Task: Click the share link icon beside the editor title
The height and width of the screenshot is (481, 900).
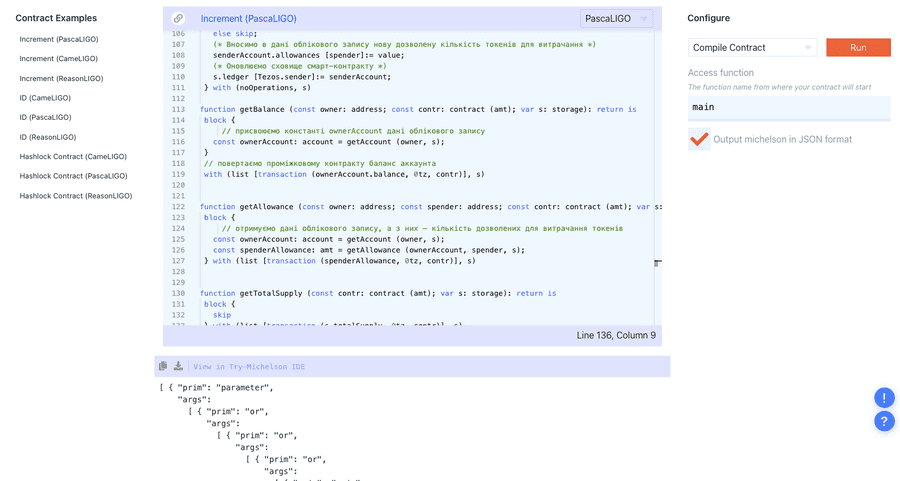Action: coord(178,18)
